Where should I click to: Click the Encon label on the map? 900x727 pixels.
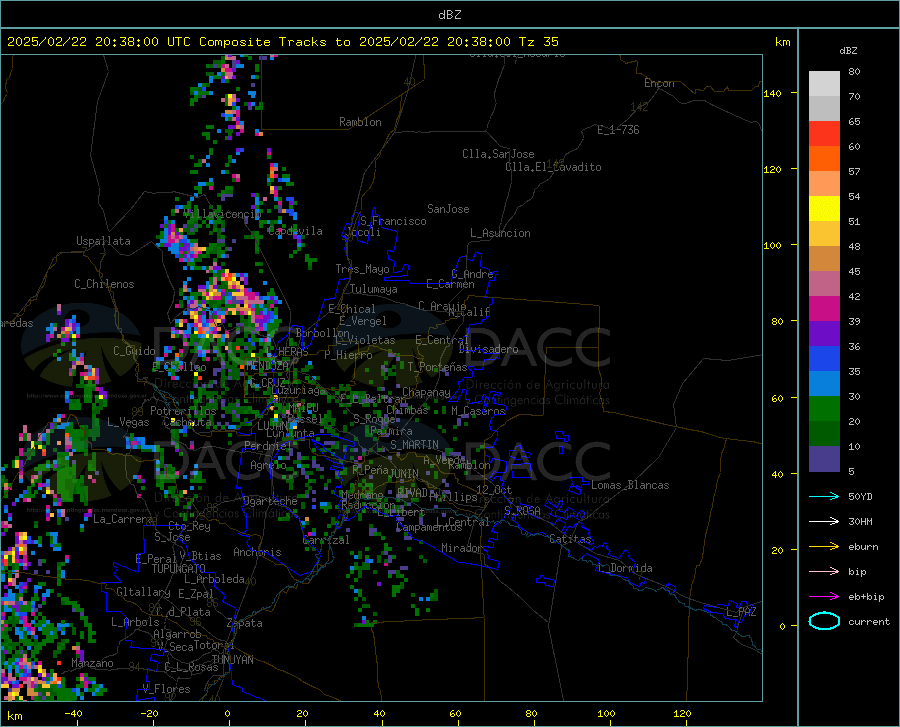(659, 83)
